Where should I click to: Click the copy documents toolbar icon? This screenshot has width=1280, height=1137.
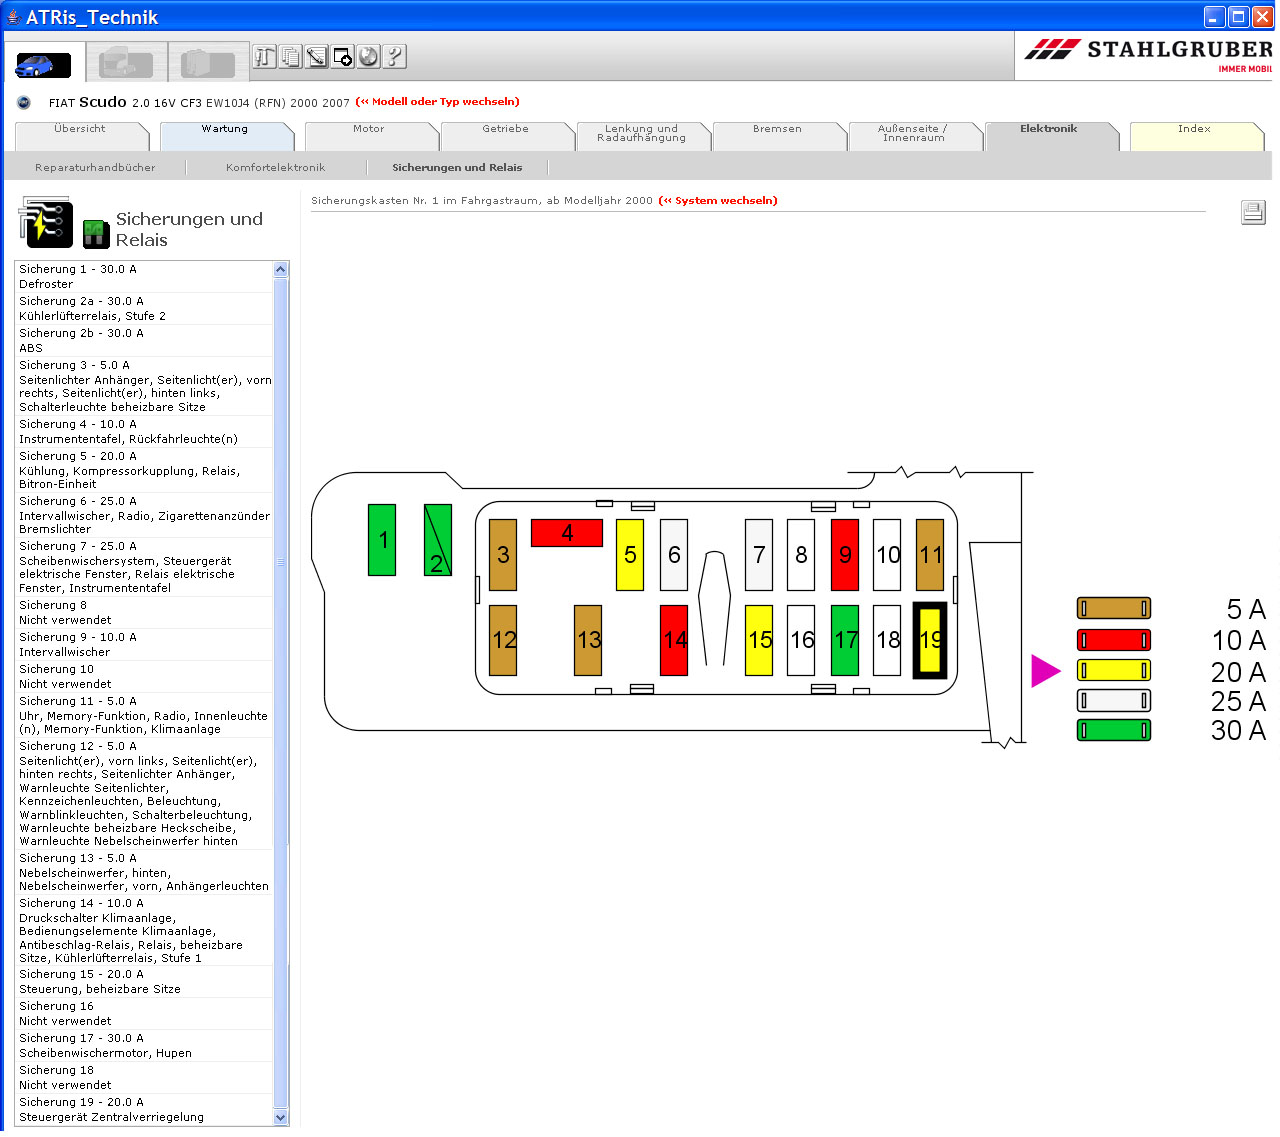click(x=291, y=57)
